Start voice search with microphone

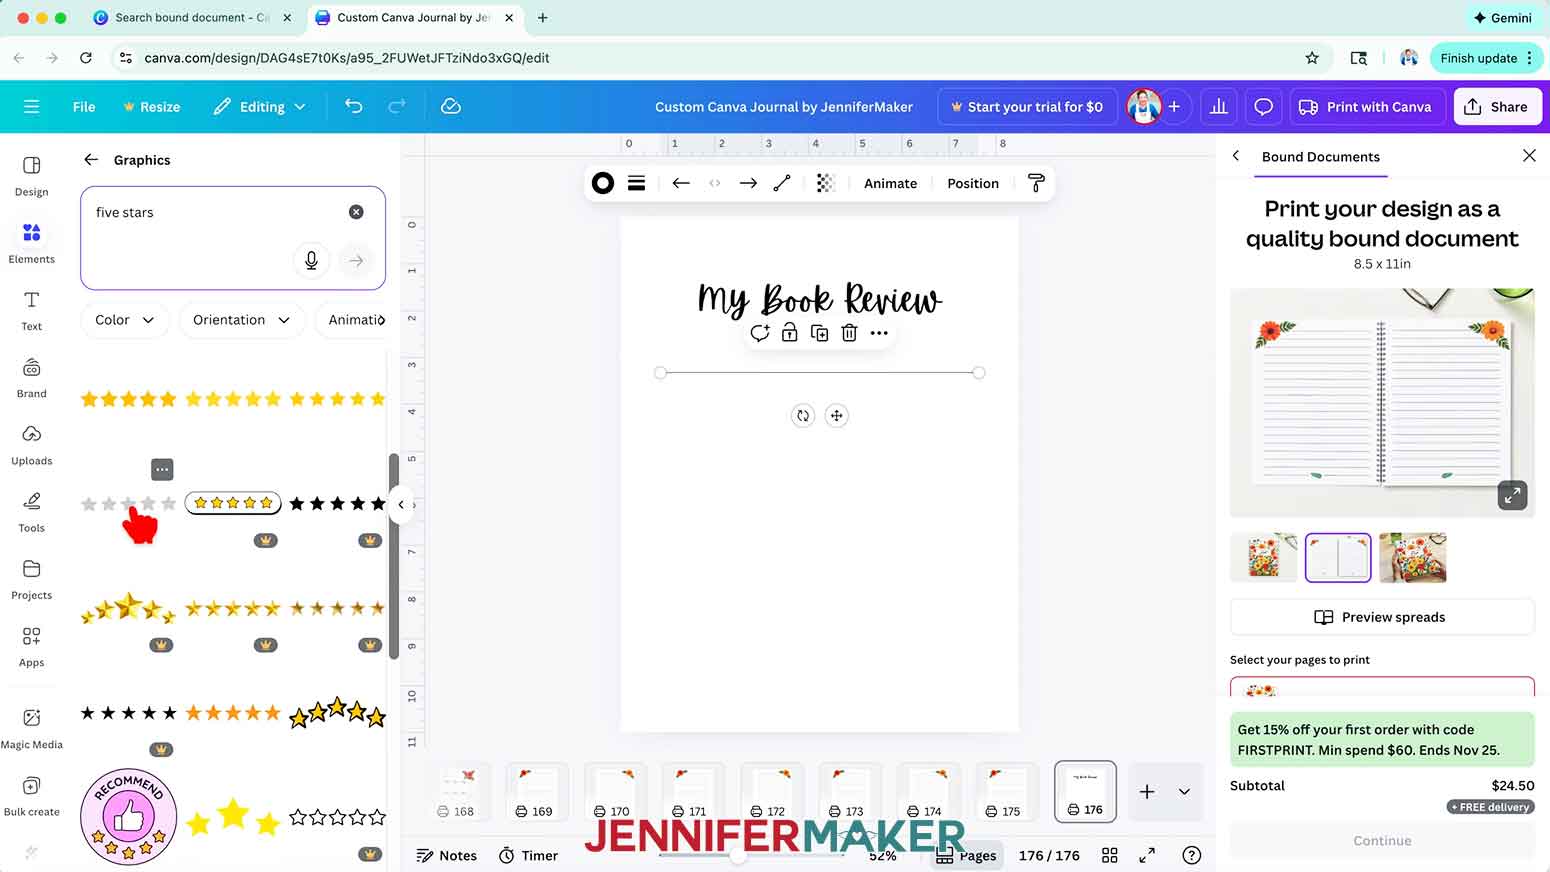311,260
